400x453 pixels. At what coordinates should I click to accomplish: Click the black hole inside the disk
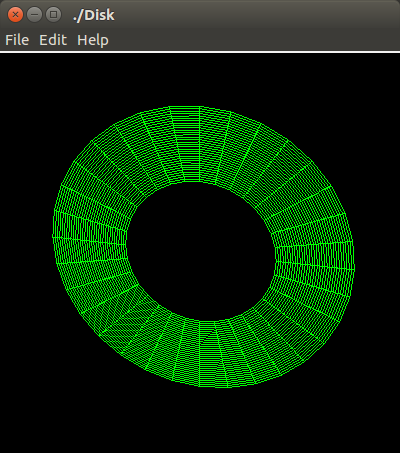(201, 252)
